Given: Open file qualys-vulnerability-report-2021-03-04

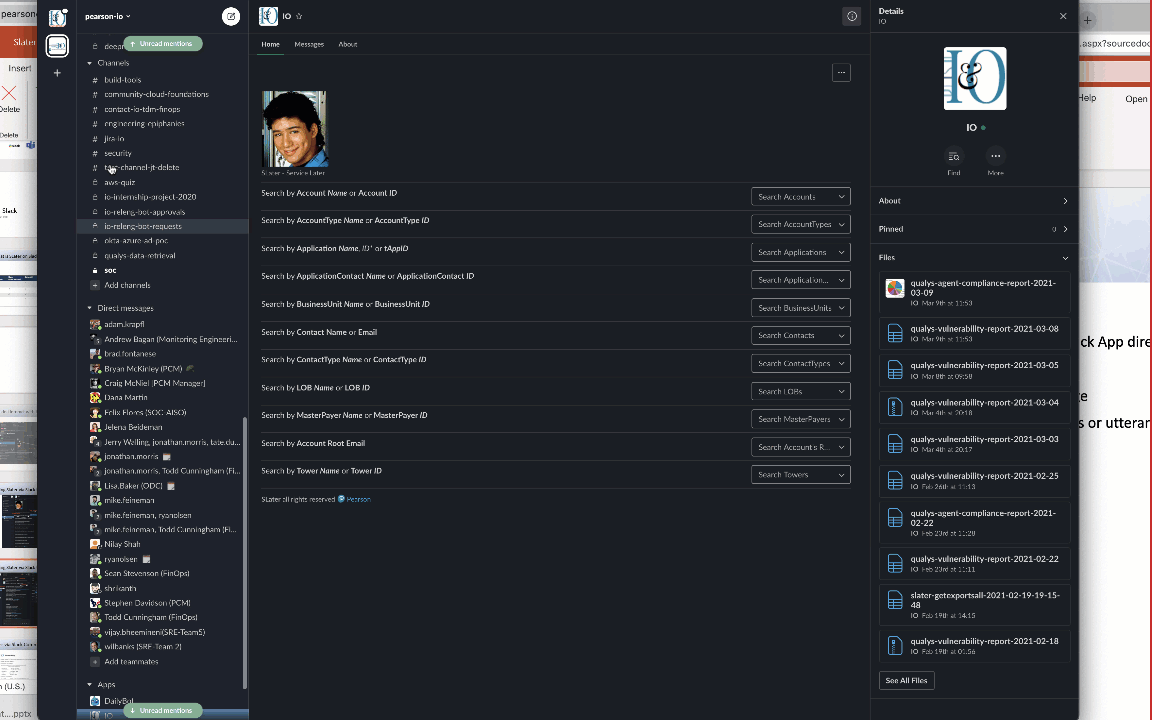Looking at the screenshot, I should pyautogui.click(x=974, y=407).
